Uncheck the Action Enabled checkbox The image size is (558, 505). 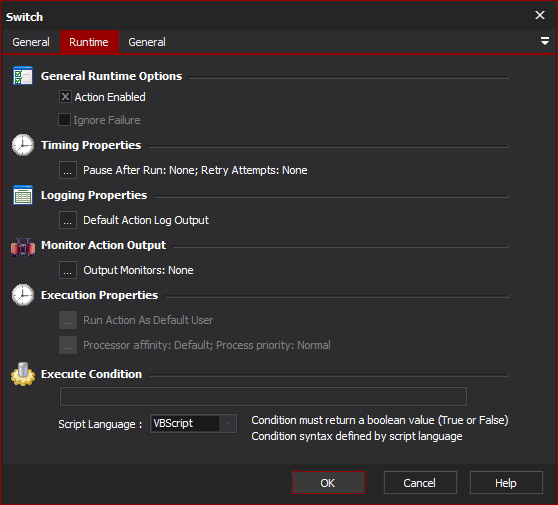pyautogui.click(x=65, y=97)
